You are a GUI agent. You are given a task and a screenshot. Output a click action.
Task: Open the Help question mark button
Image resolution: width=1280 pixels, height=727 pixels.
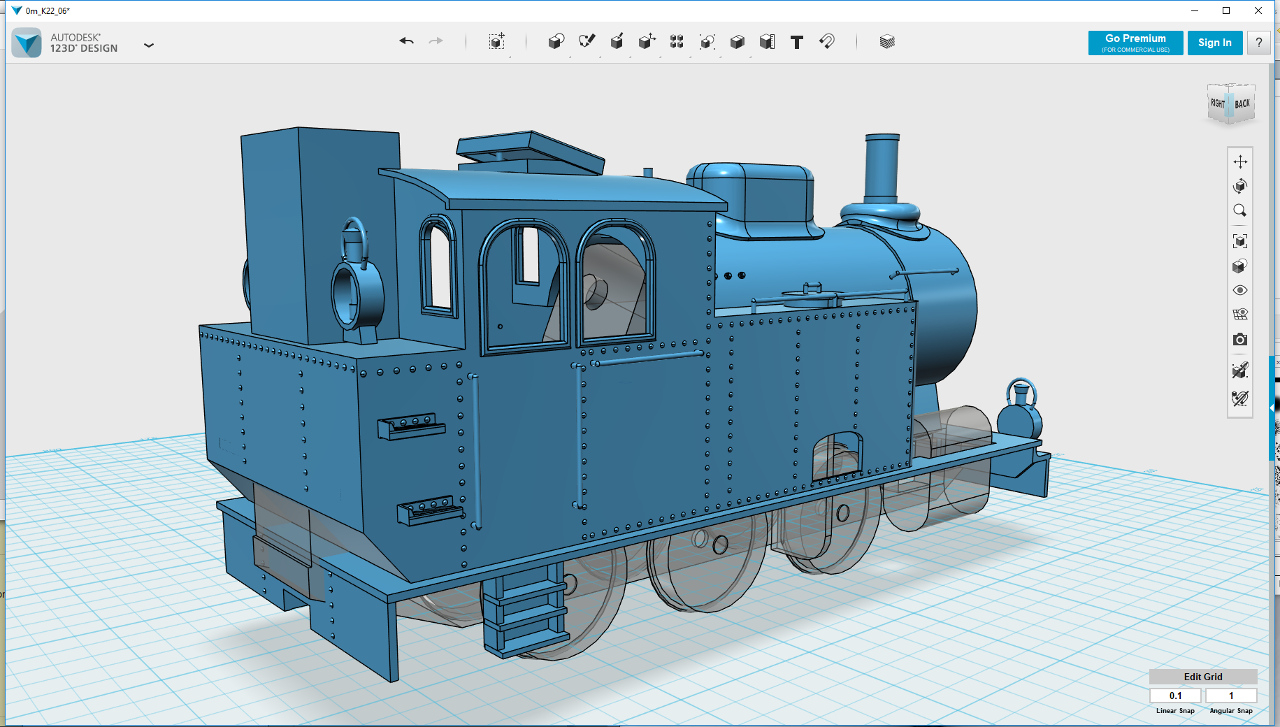coord(1259,42)
